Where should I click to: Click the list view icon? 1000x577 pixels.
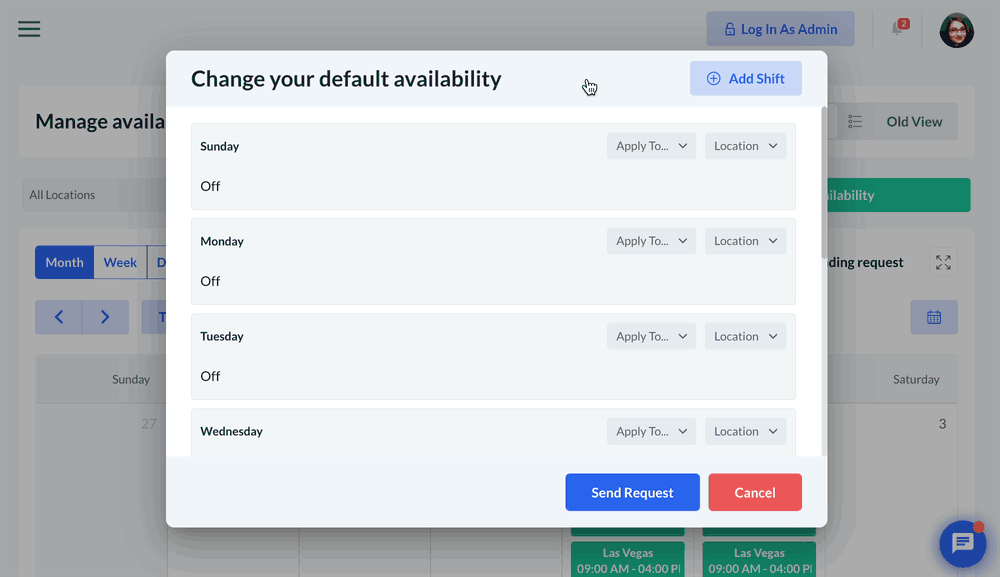(855, 122)
